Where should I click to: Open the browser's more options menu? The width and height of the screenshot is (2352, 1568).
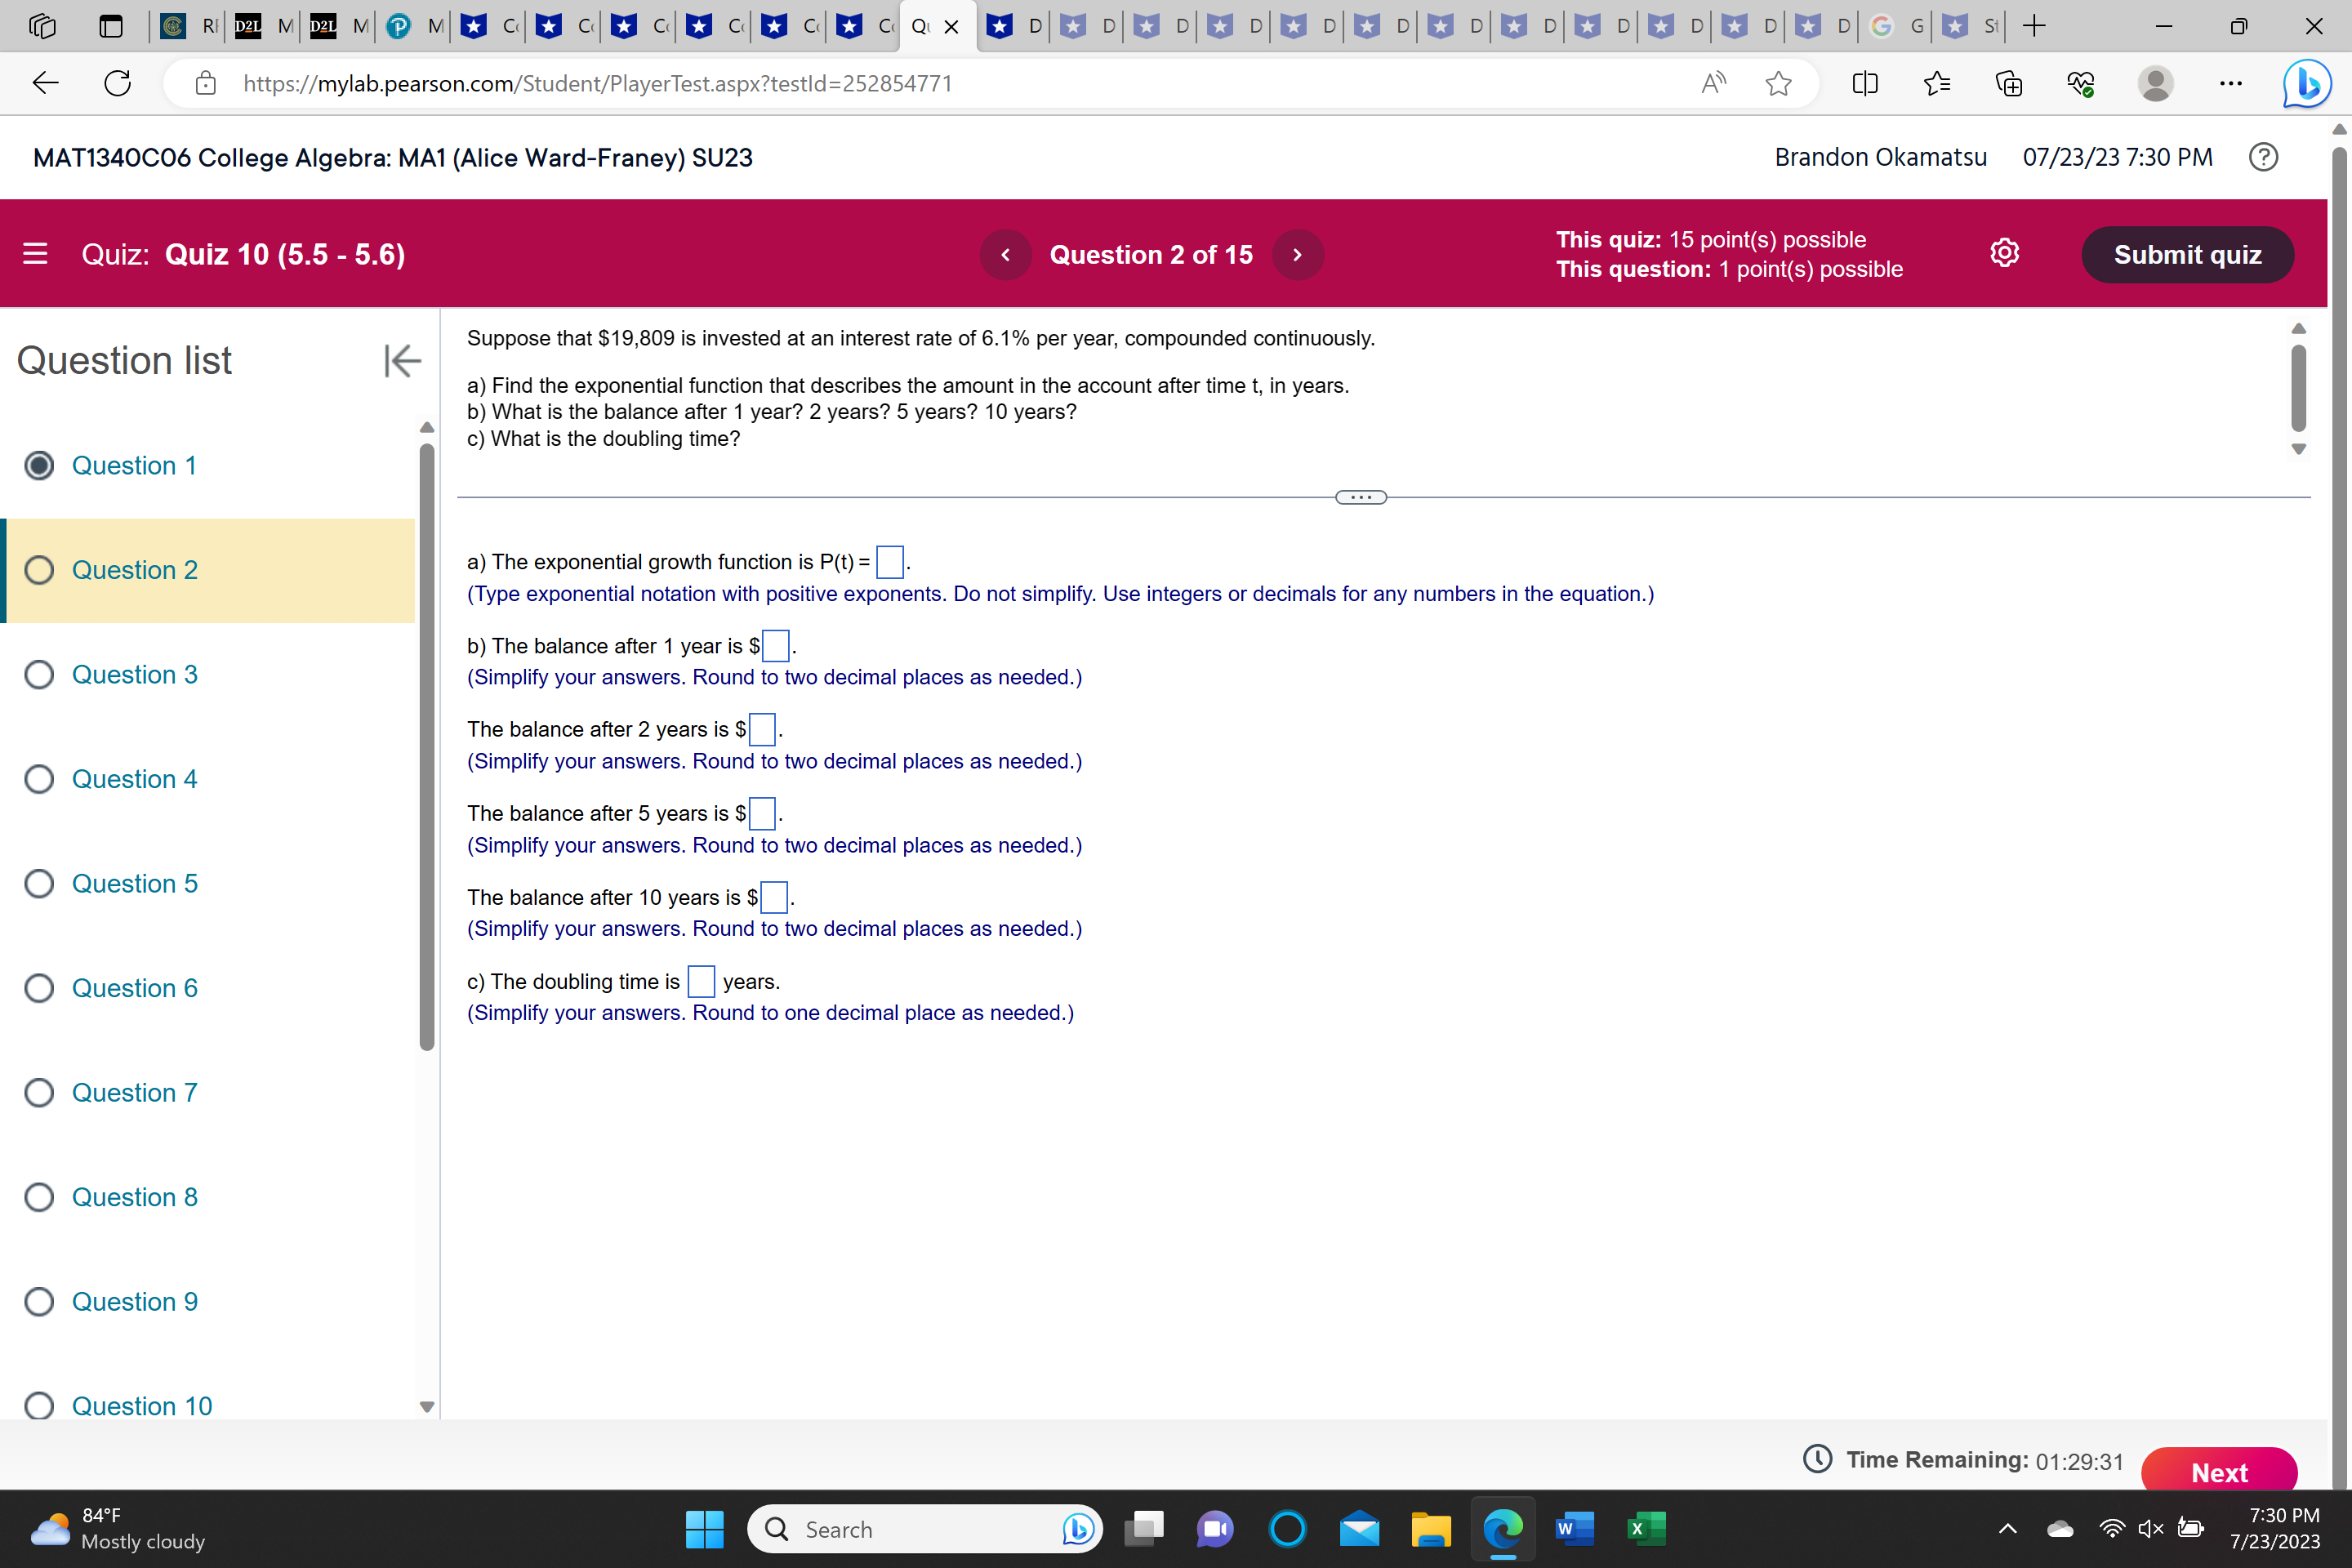(x=2231, y=84)
